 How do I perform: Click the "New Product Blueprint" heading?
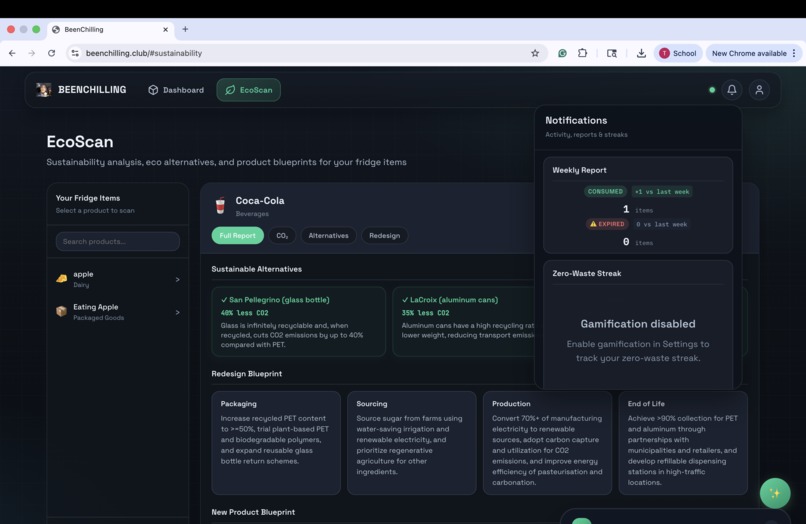click(253, 512)
